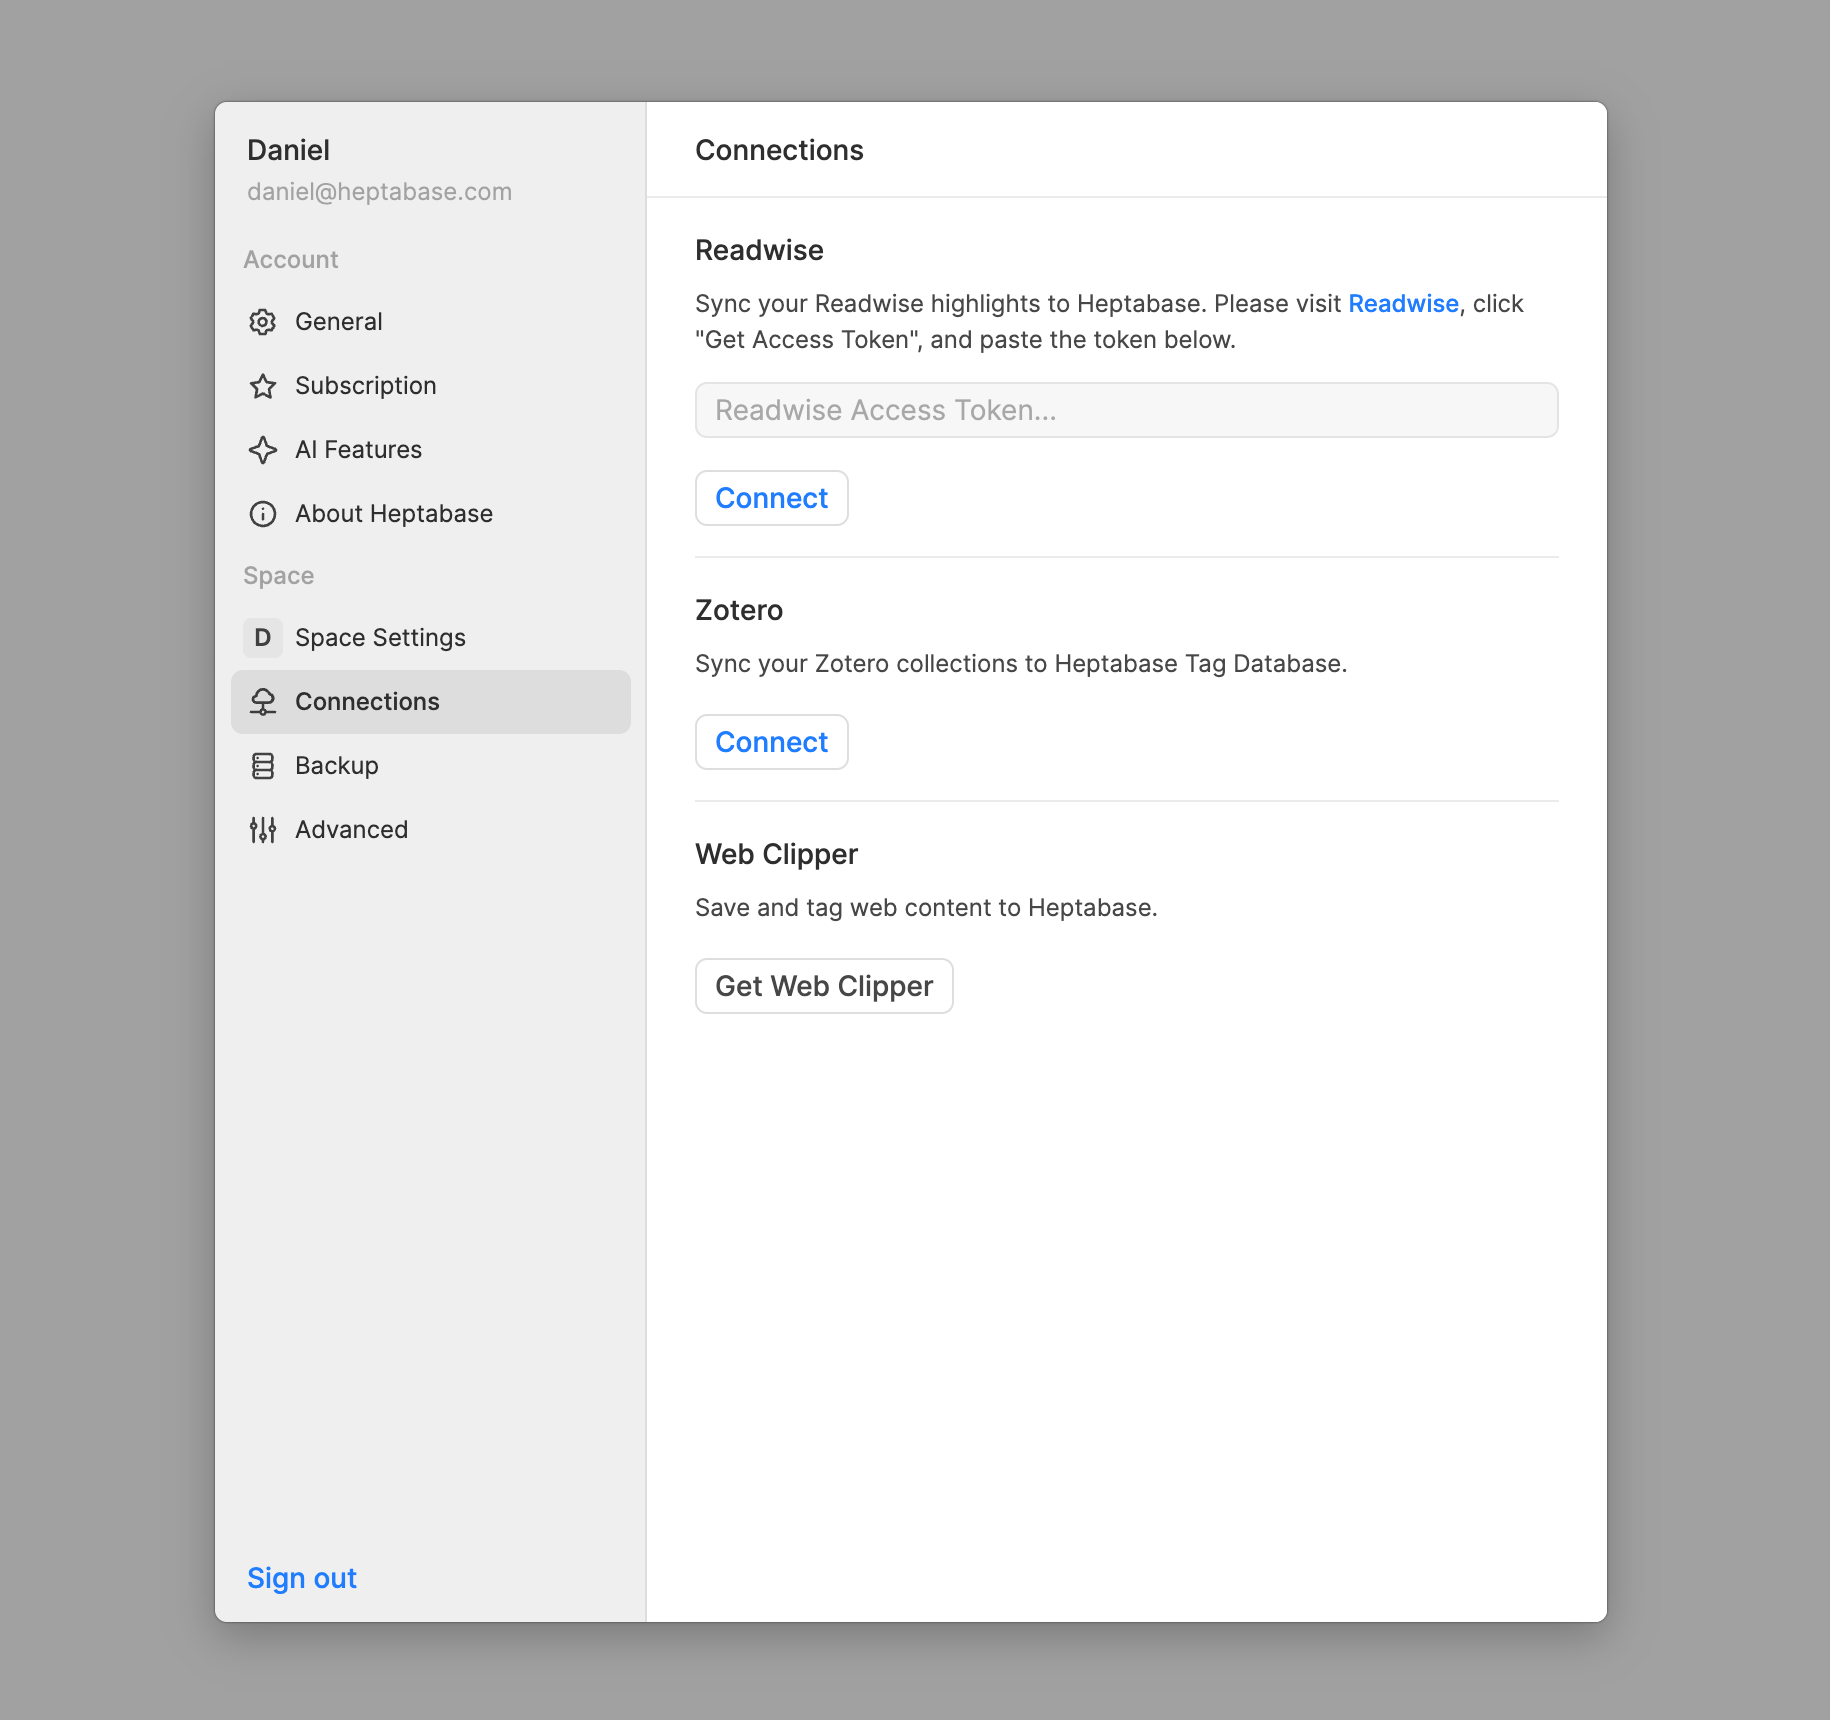Click the star icon next to Subscription
The height and width of the screenshot is (1720, 1830).
[x=263, y=386]
